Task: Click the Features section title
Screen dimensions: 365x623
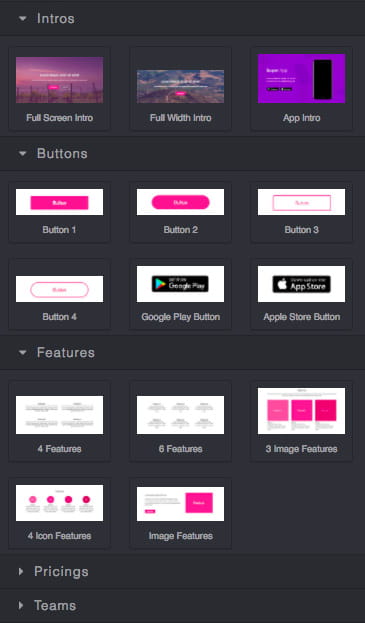Action: click(66, 353)
